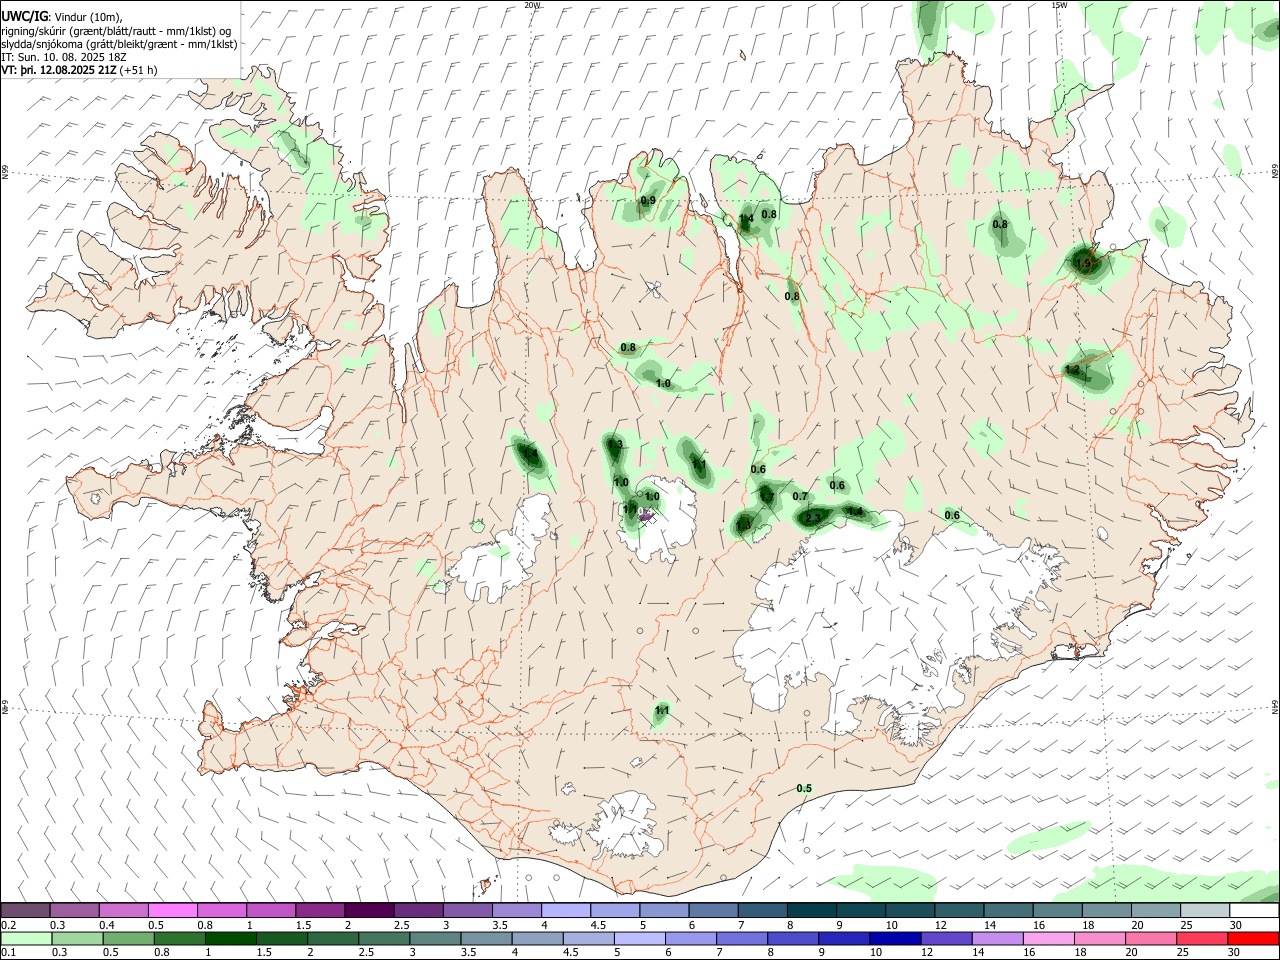The width and height of the screenshot is (1280, 960).
Task: Click the 0.9 precipitation value on the map
Action: click(648, 201)
